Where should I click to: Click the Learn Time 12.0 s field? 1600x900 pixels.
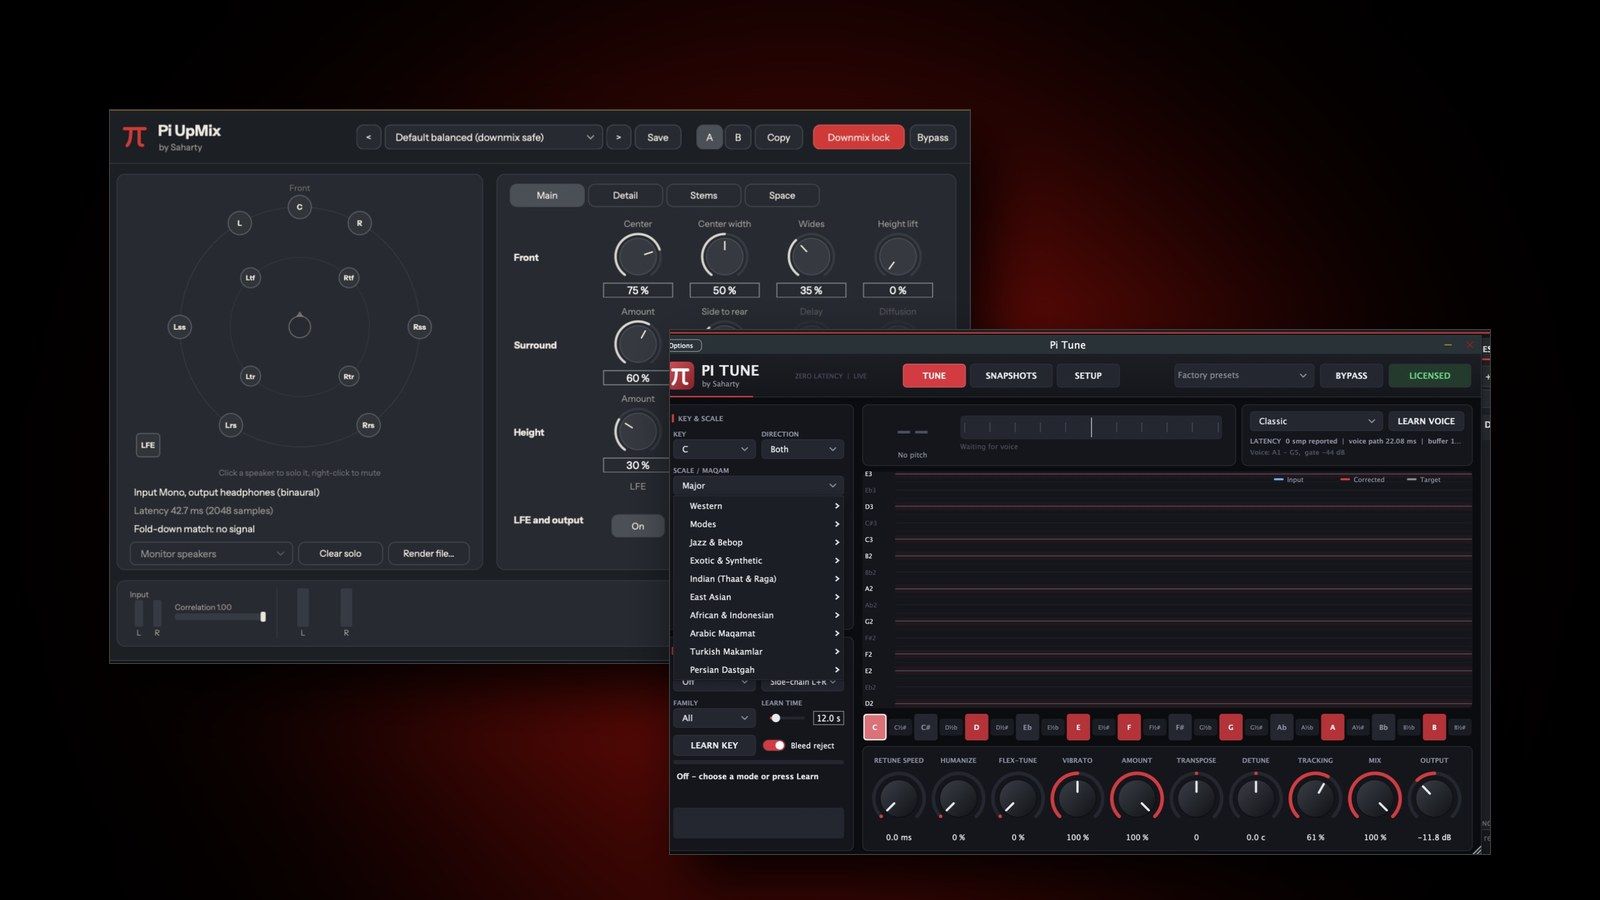[828, 718]
